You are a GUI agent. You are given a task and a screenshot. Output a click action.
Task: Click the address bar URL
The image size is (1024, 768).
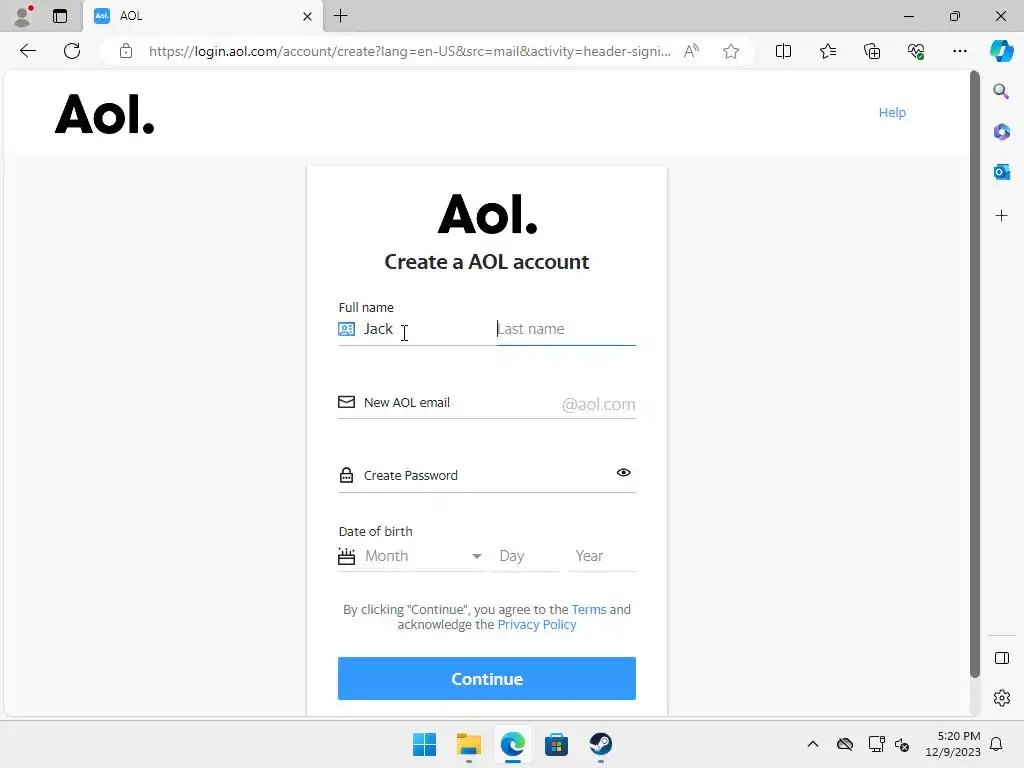tap(409, 51)
